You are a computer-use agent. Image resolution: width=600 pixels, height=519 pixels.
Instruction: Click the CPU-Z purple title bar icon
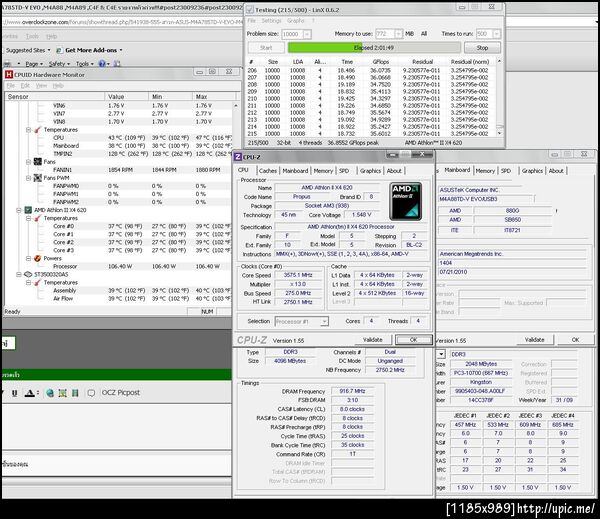(x=238, y=156)
